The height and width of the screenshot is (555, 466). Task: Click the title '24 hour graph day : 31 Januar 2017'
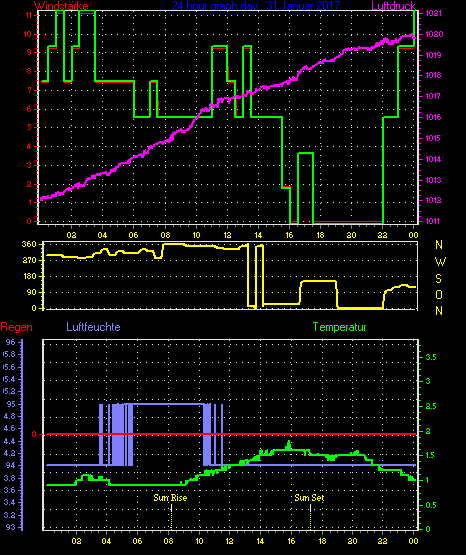pos(256,5)
